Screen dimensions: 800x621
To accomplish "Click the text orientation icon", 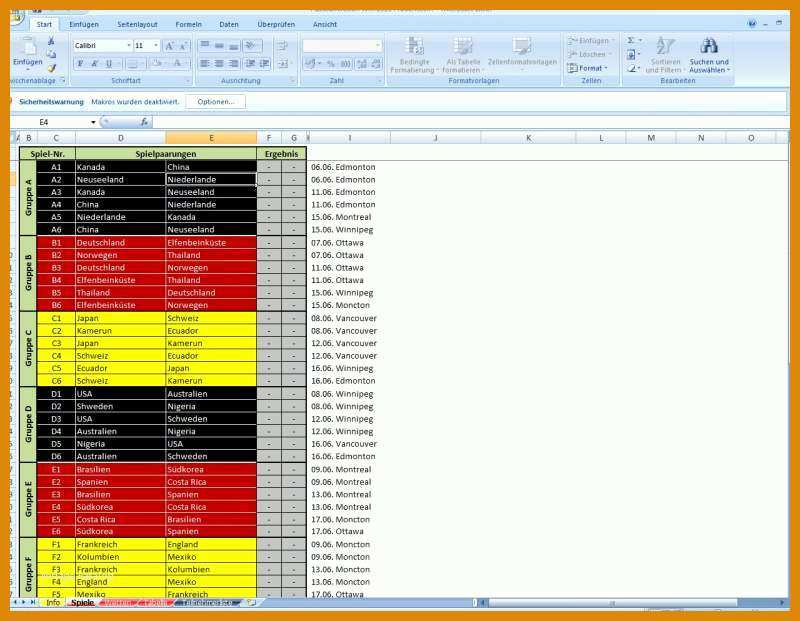I will tap(250, 46).
